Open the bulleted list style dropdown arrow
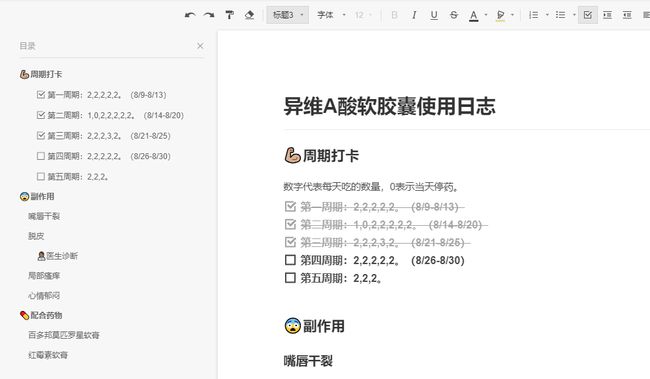 (574, 15)
